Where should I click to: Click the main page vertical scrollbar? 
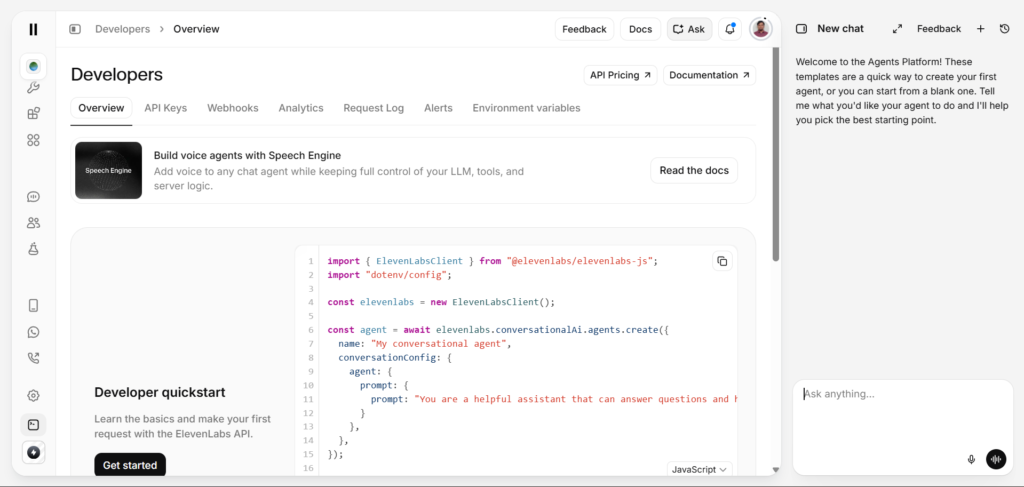776,153
